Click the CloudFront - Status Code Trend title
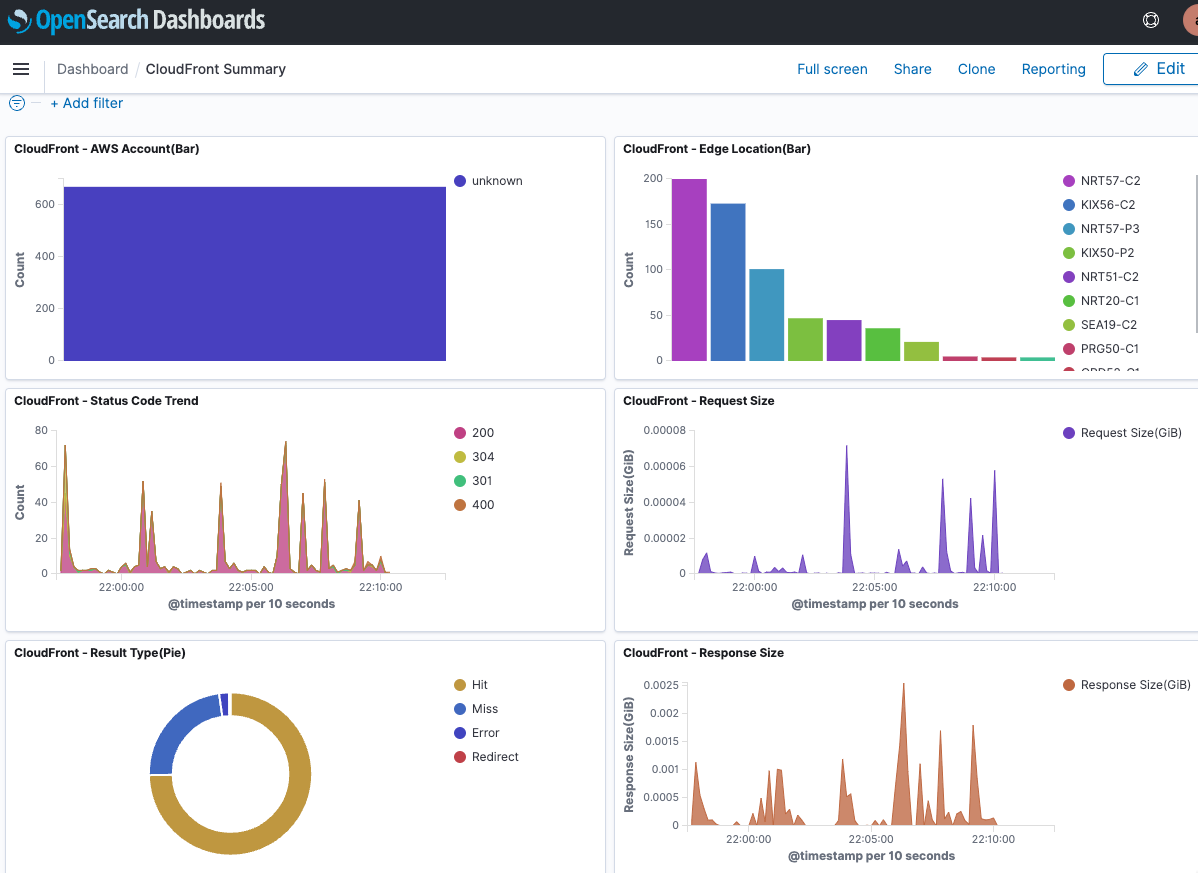This screenshot has width=1198, height=873. (106, 401)
